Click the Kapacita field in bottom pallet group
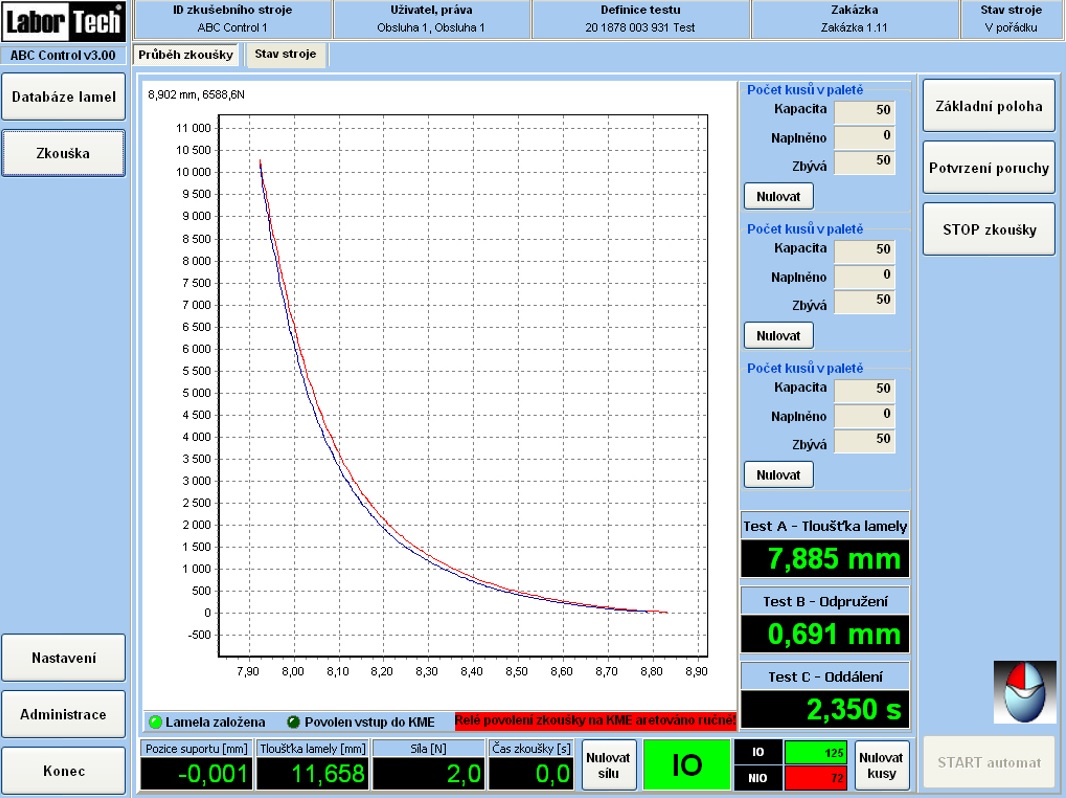This screenshot has height=798, width=1066. point(864,389)
